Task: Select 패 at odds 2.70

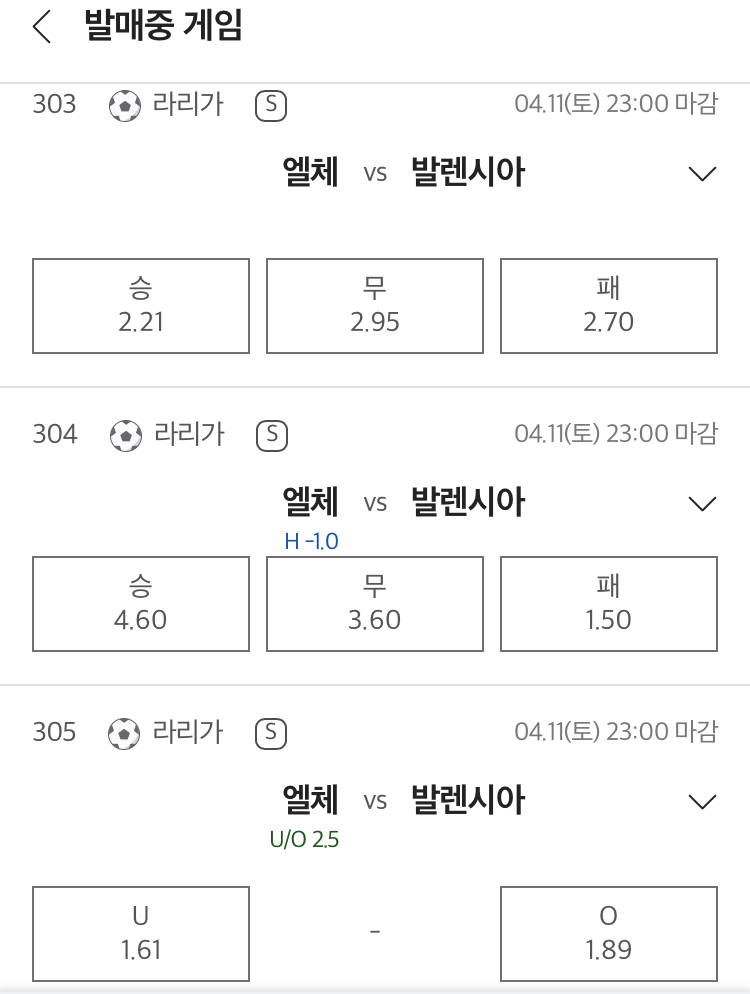Action: 609,306
